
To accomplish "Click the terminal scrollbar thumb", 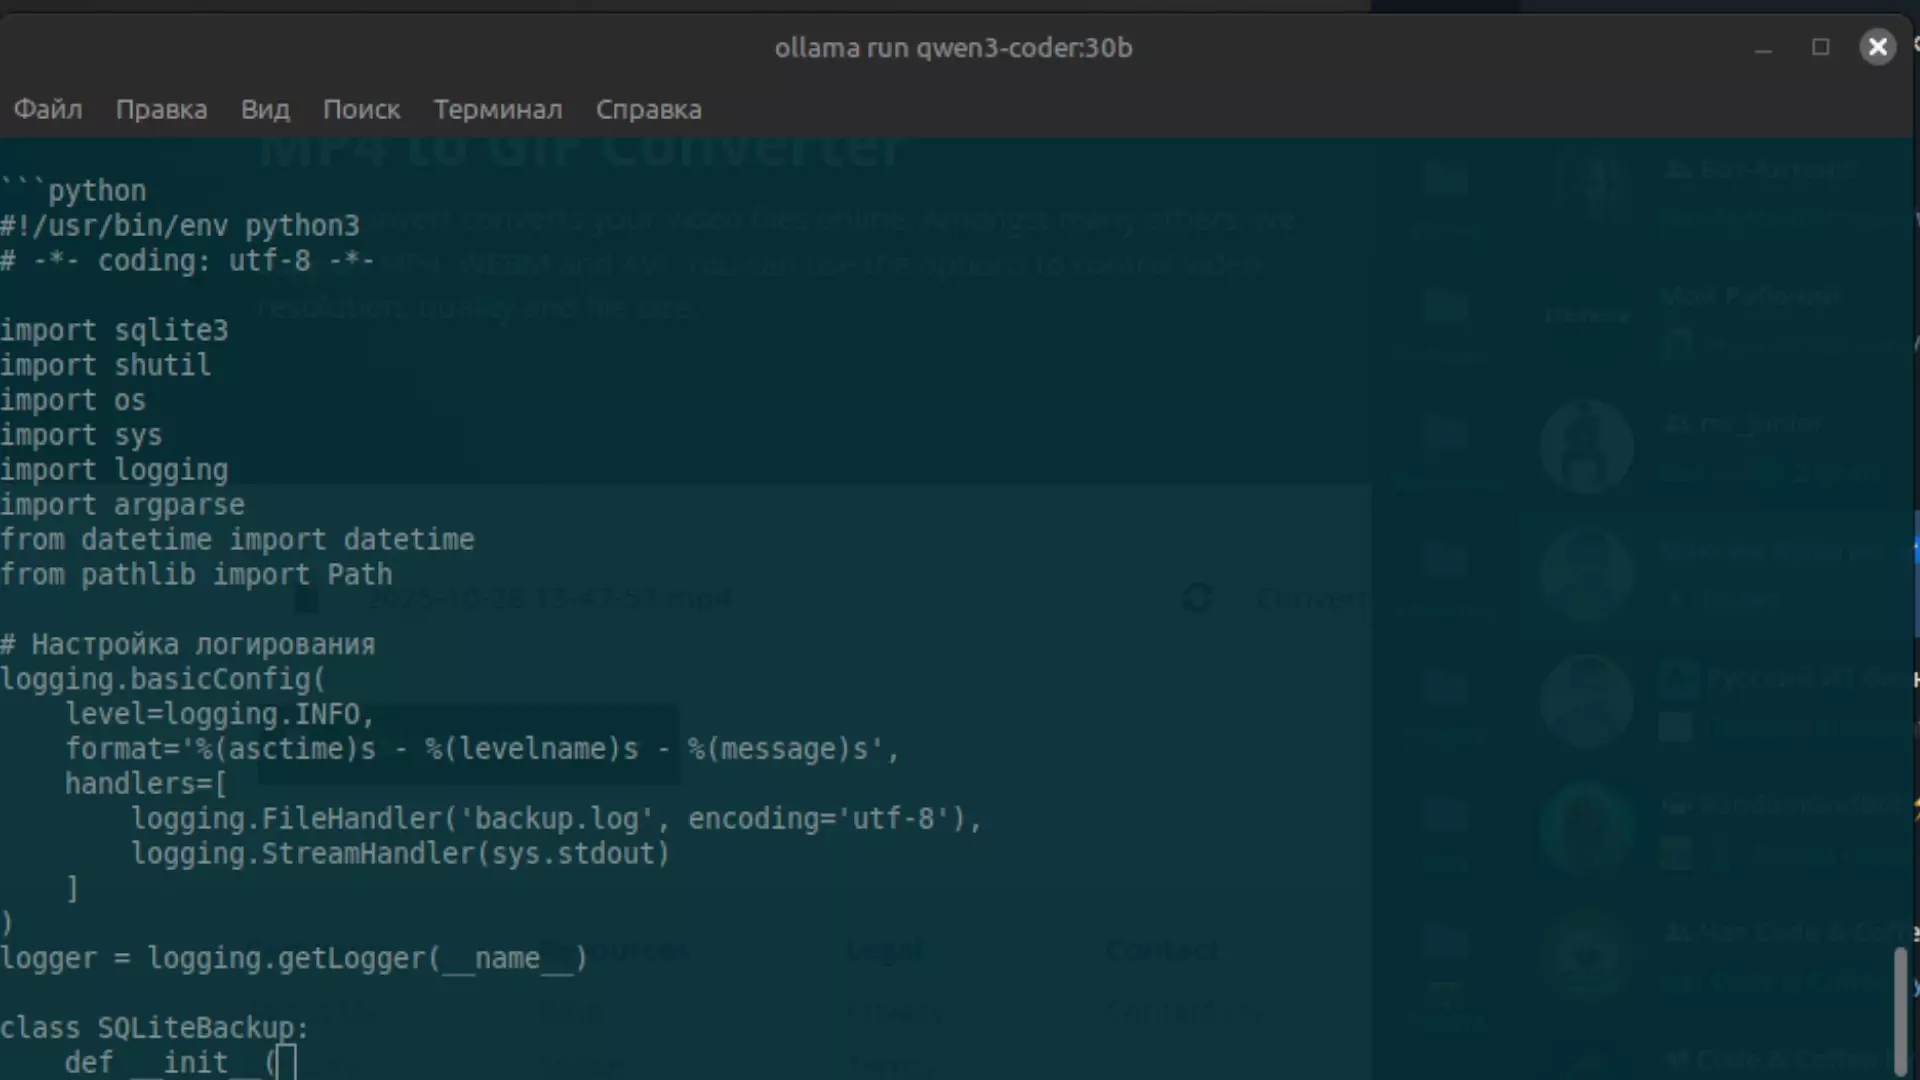I will pyautogui.click(x=1899, y=1010).
